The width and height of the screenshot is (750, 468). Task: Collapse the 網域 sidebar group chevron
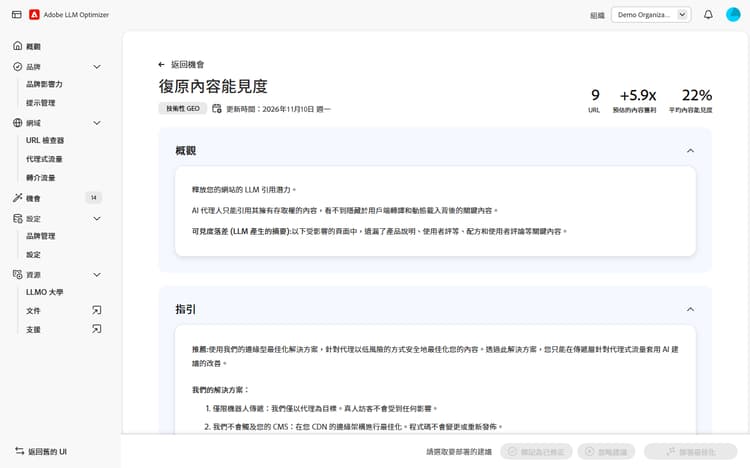point(97,123)
